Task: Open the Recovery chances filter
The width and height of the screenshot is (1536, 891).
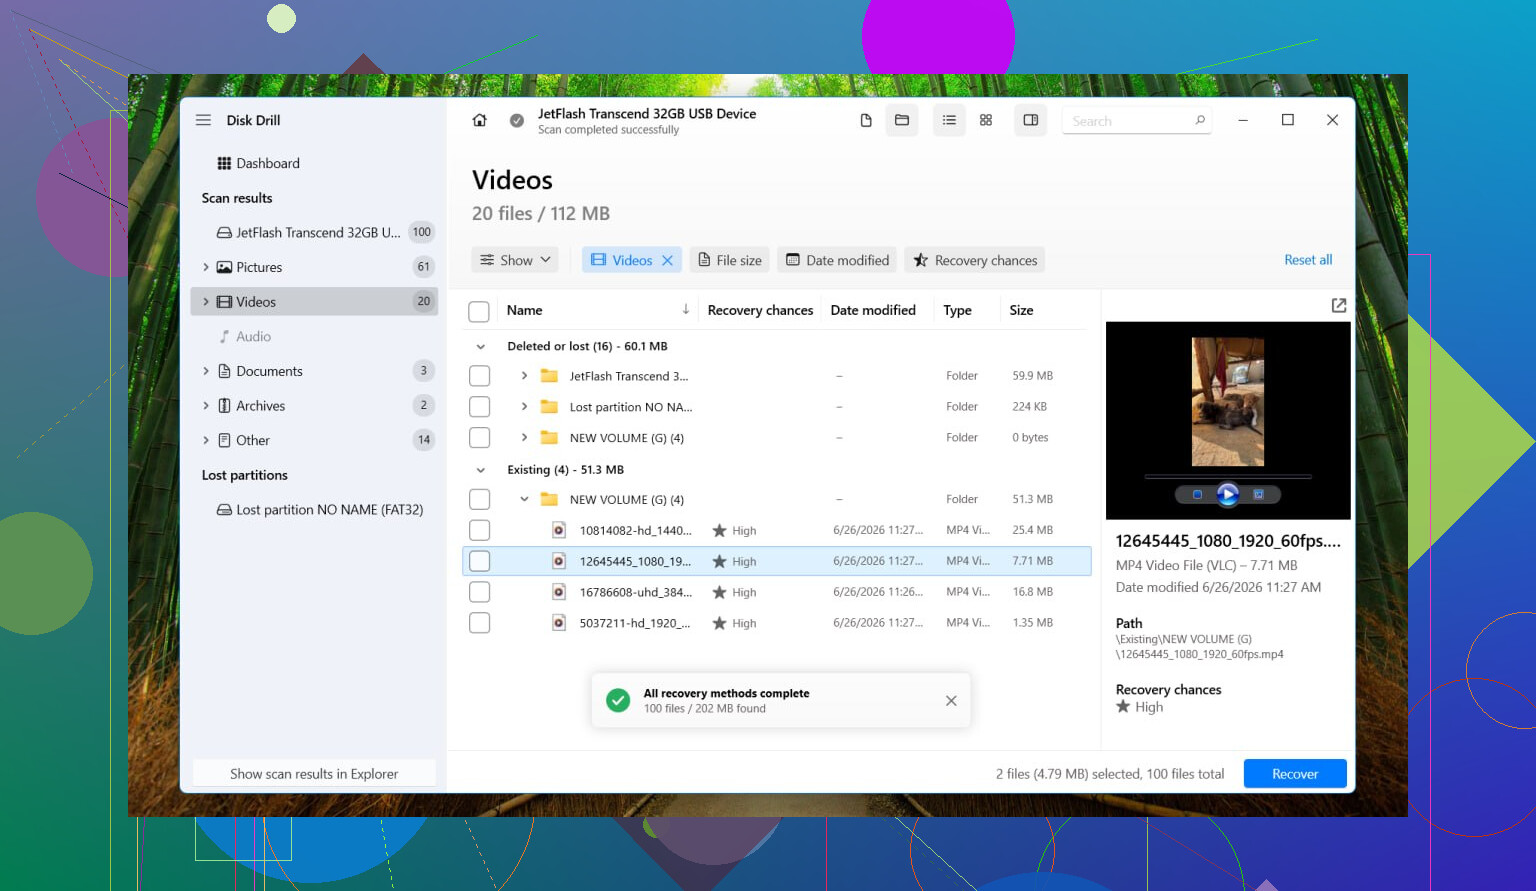Action: point(975,260)
